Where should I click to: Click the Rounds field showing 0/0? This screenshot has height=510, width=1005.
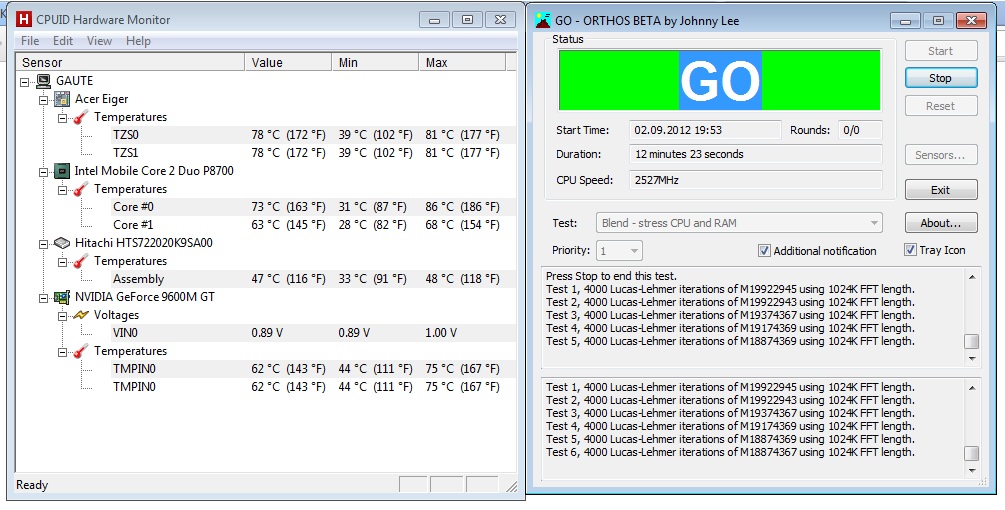tap(861, 130)
